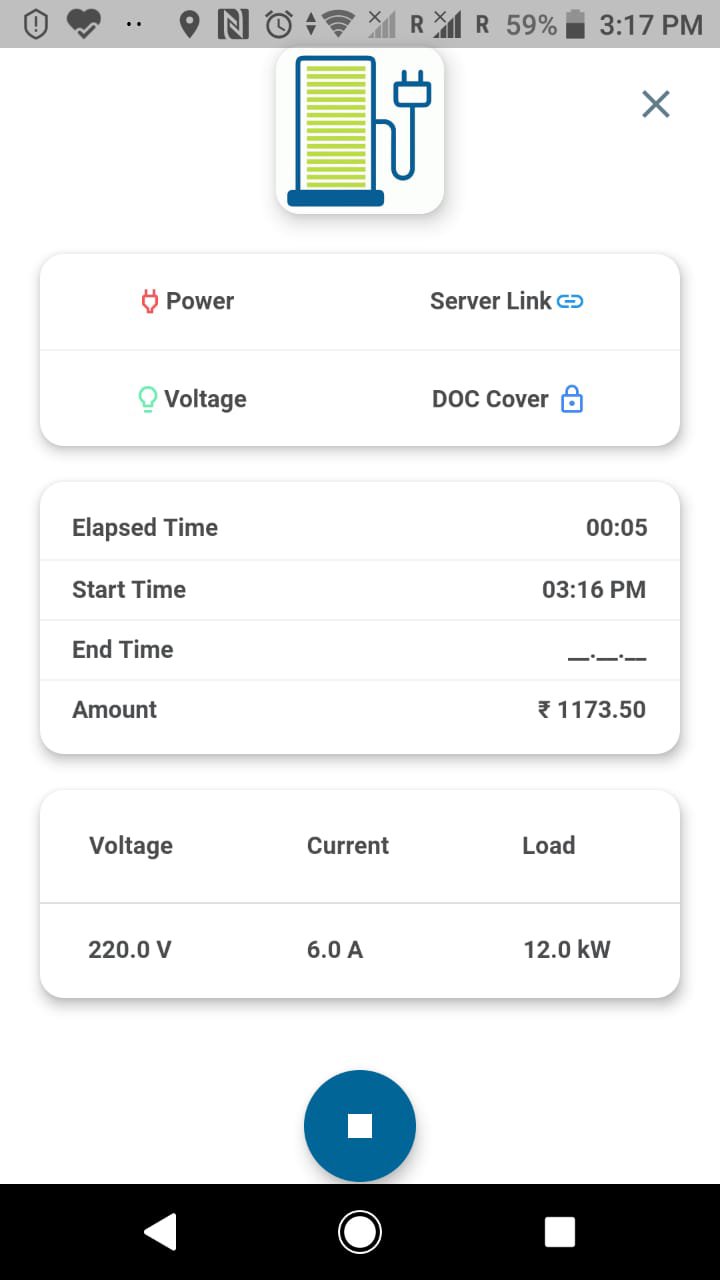Tap the 12.0 kW load reading

coord(567,949)
